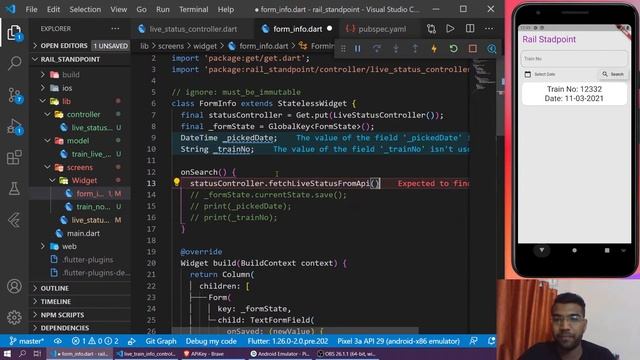
Task: Open the Windows Start menu
Action: pos(7,353)
